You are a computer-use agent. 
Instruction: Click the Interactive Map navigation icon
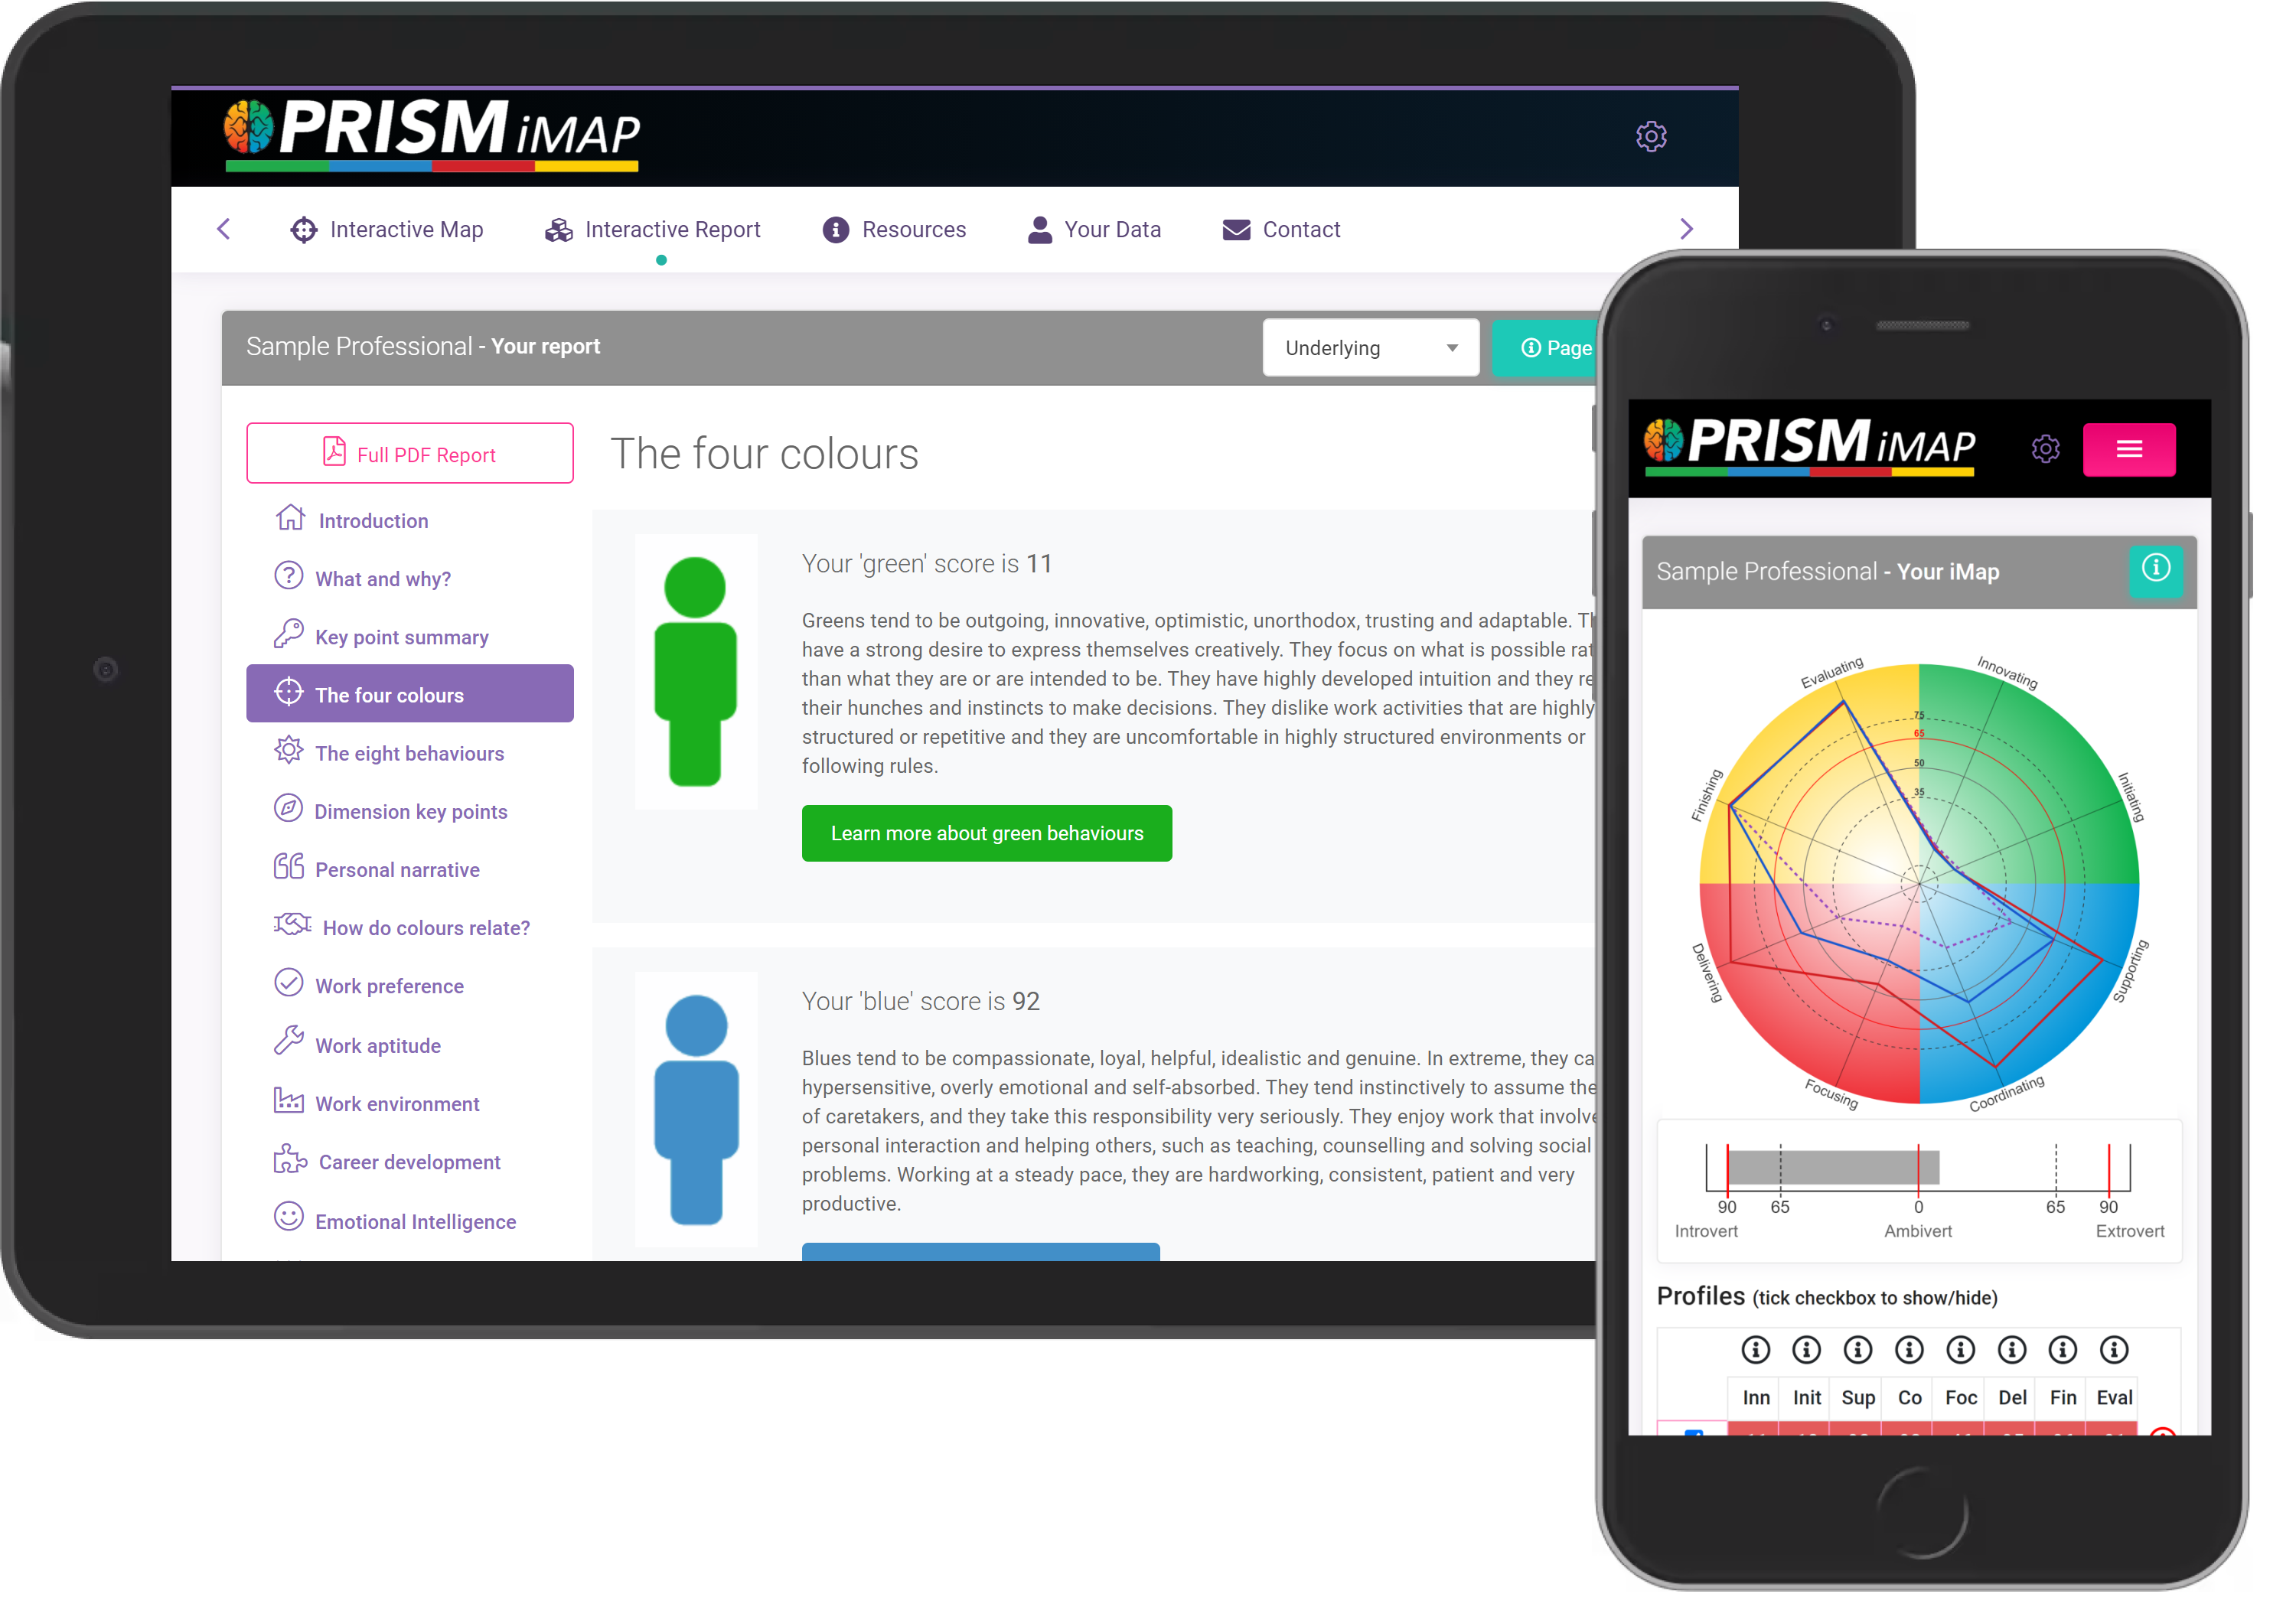[x=305, y=229]
